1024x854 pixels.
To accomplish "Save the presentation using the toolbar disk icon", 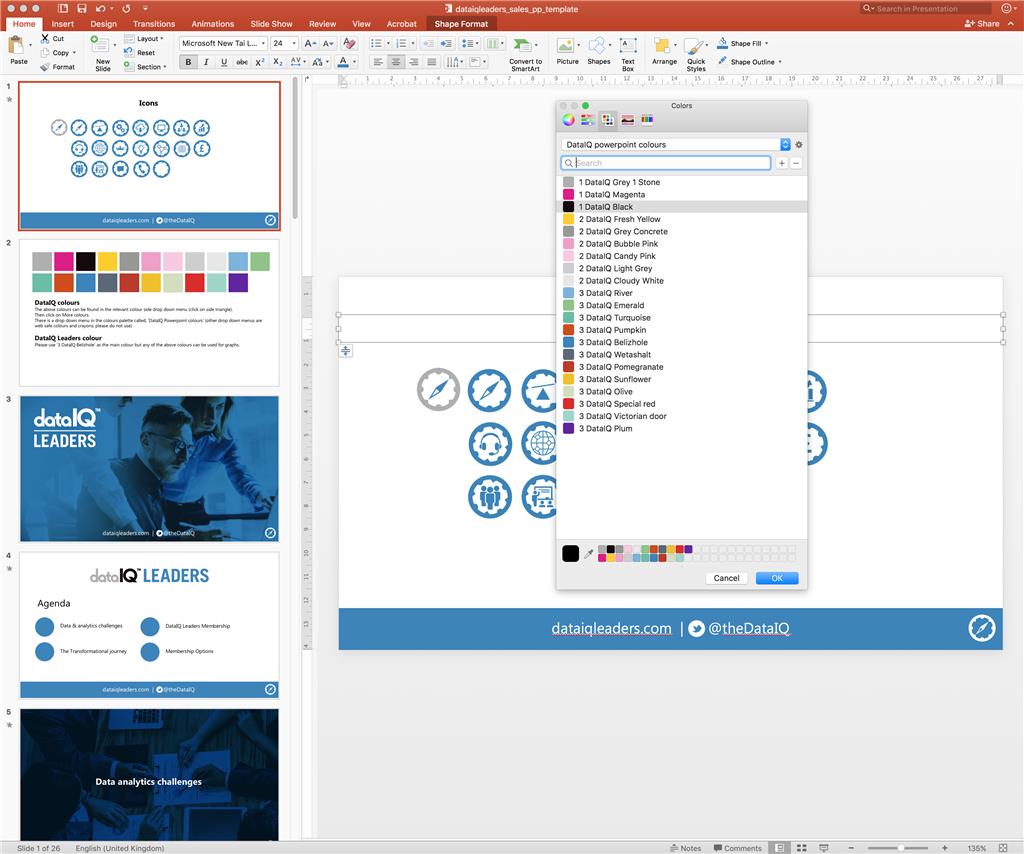I will point(82,8).
